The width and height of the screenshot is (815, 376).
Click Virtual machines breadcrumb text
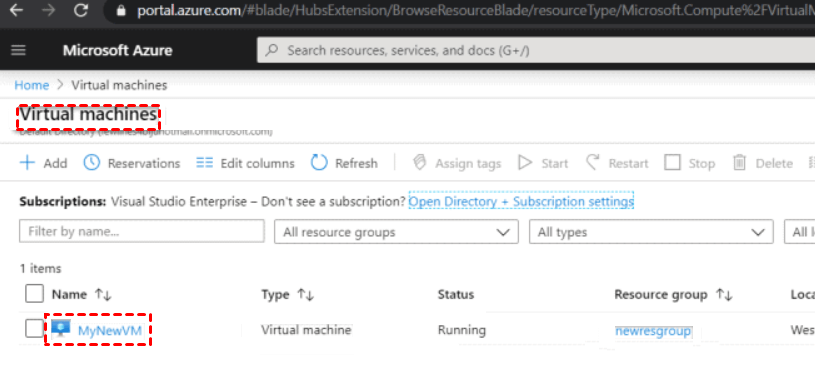point(119,85)
